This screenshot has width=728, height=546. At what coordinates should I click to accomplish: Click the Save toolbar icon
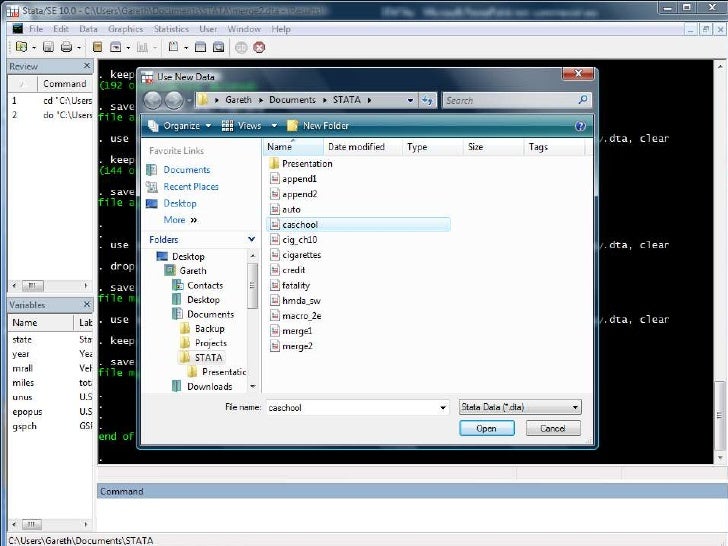point(48,47)
